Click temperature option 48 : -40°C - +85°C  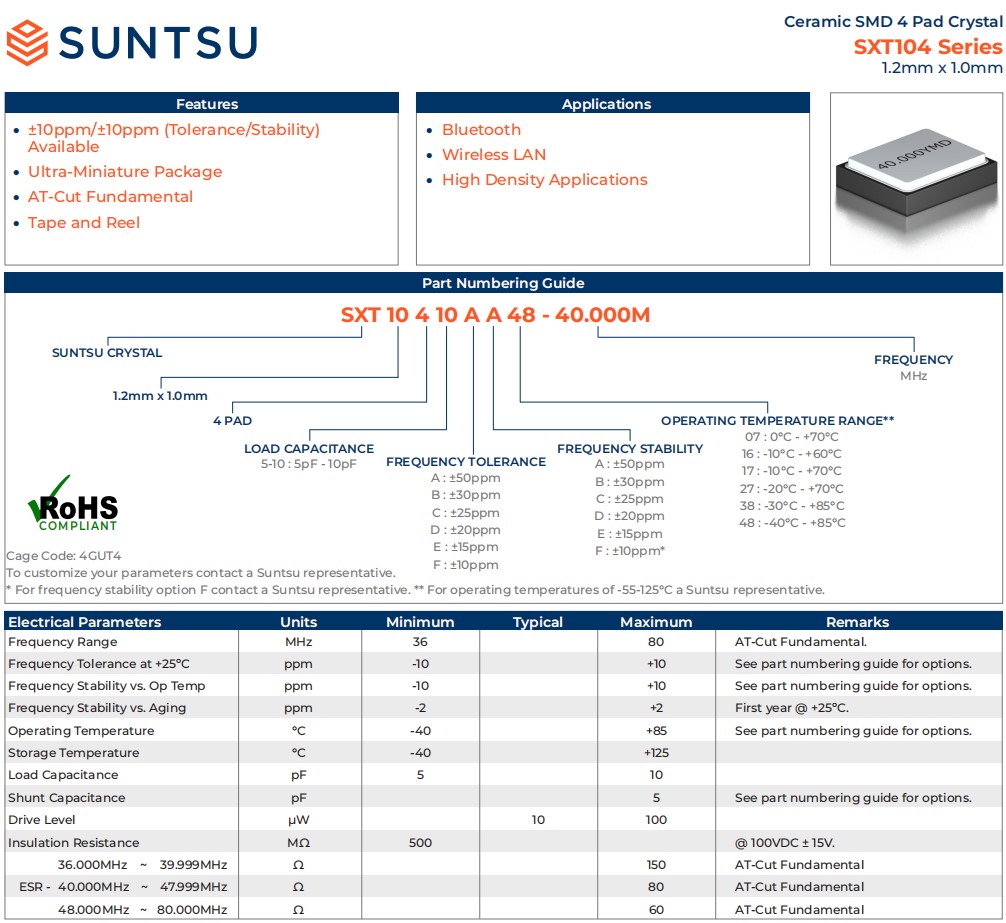pos(792,523)
